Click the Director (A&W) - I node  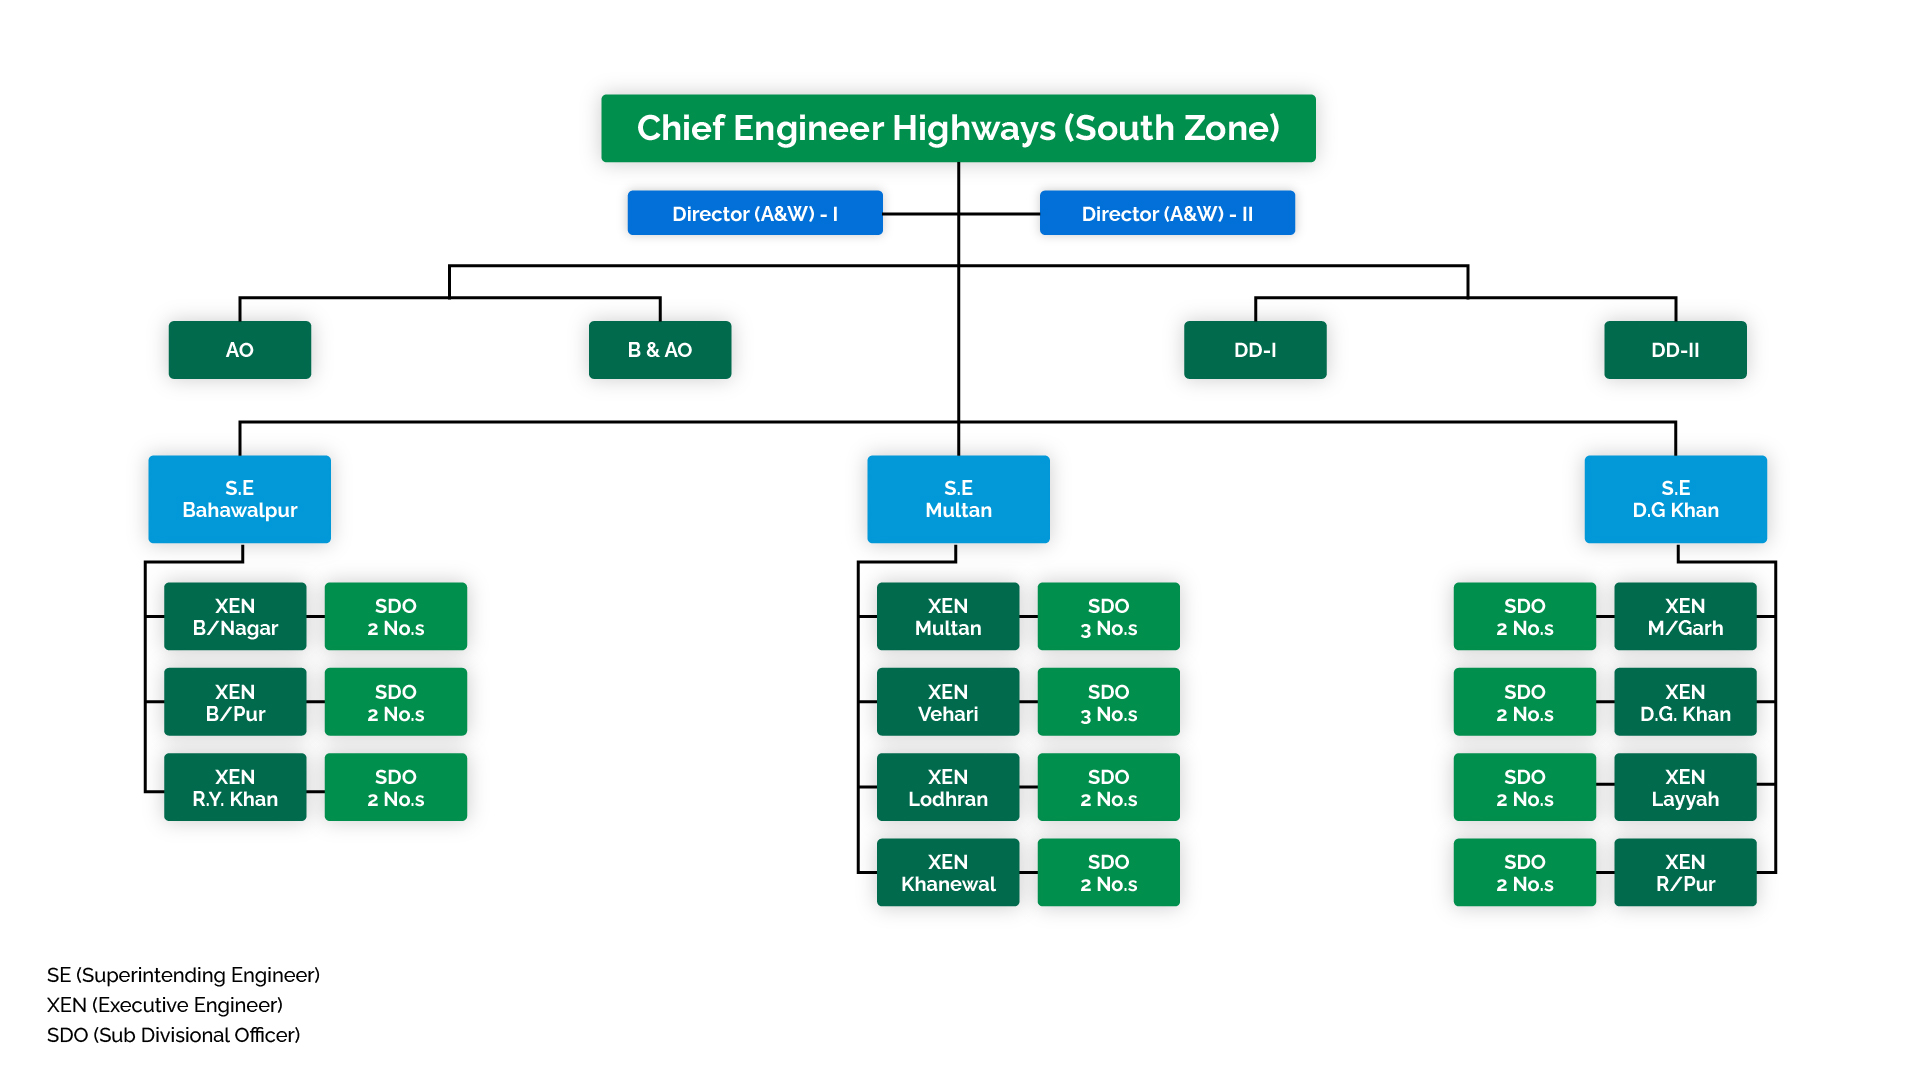755,212
